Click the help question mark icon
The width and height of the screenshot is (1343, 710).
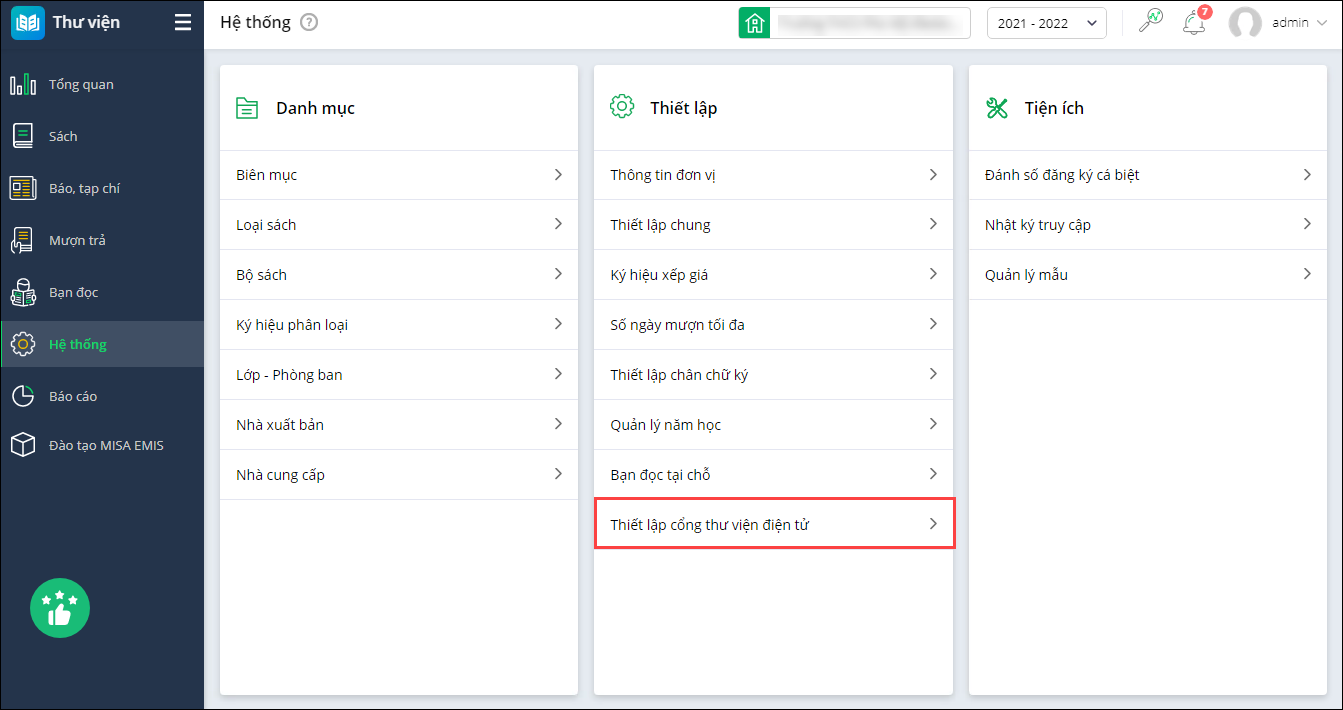[x=309, y=22]
